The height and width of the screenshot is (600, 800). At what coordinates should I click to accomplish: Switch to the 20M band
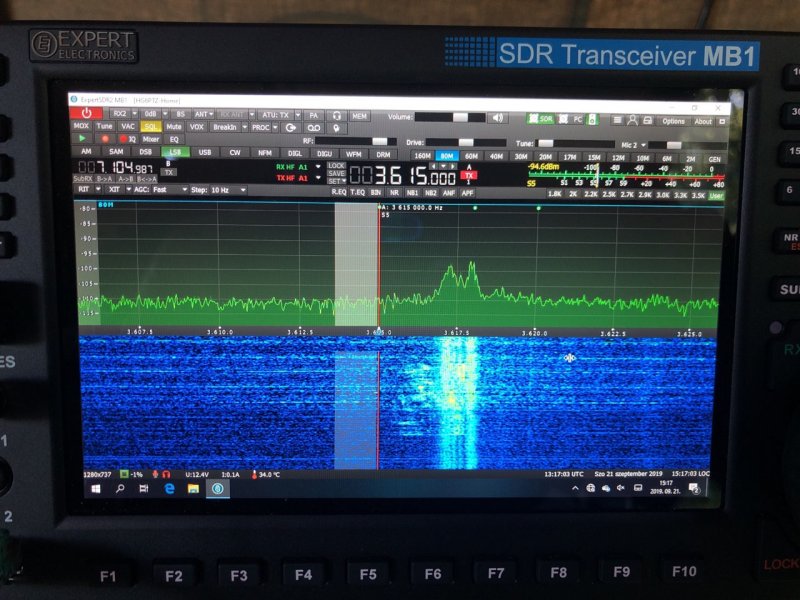tap(545, 157)
